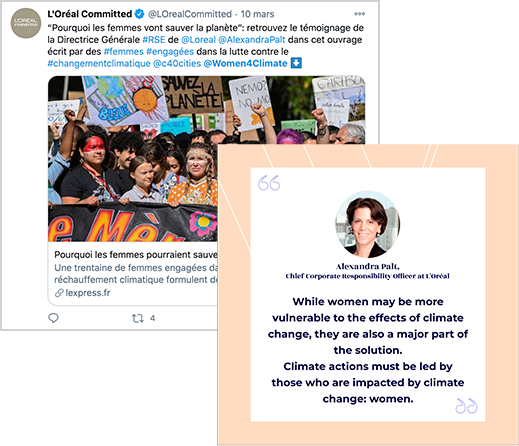Open the #engagées hashtag
Screen dimensions: 519x446
click(170, 52)
